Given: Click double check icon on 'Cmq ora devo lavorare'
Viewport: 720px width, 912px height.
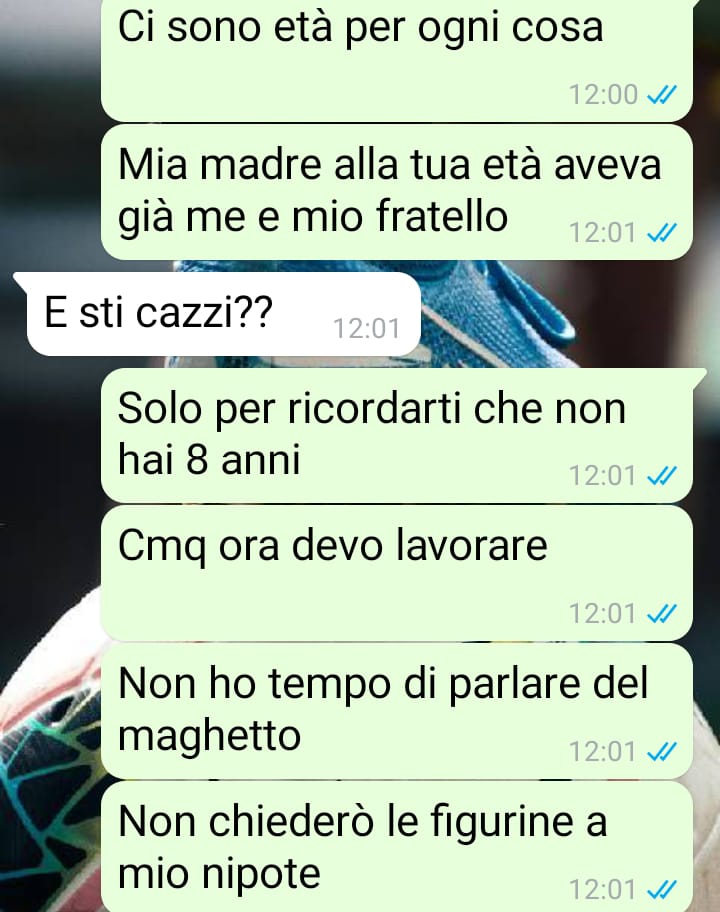Looking at the screenshot, I should [x=662, y=614].
